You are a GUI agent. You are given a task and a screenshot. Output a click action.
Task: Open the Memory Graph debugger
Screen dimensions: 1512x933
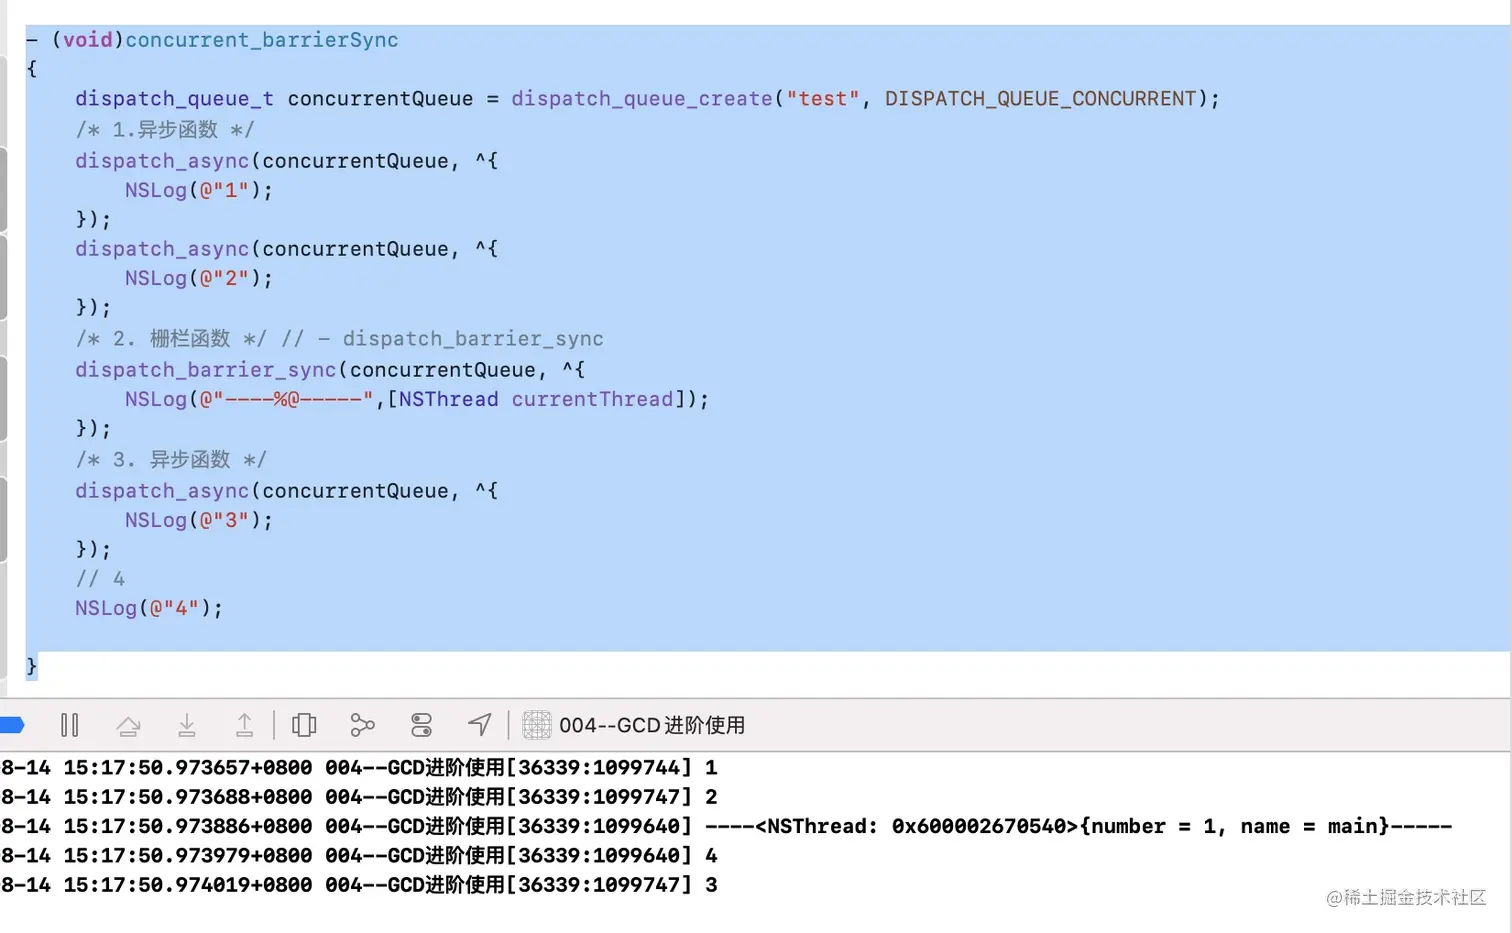pos(362,725)
